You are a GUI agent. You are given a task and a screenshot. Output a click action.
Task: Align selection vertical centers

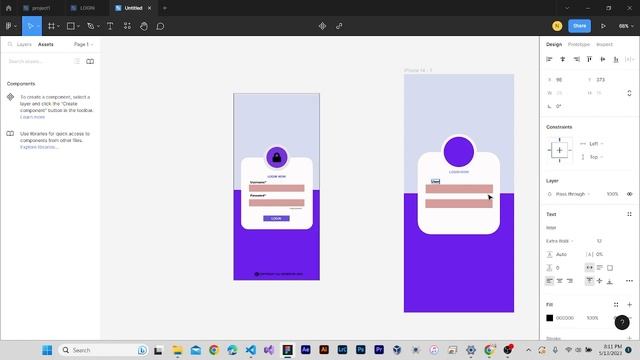click(x=602, y=59)
